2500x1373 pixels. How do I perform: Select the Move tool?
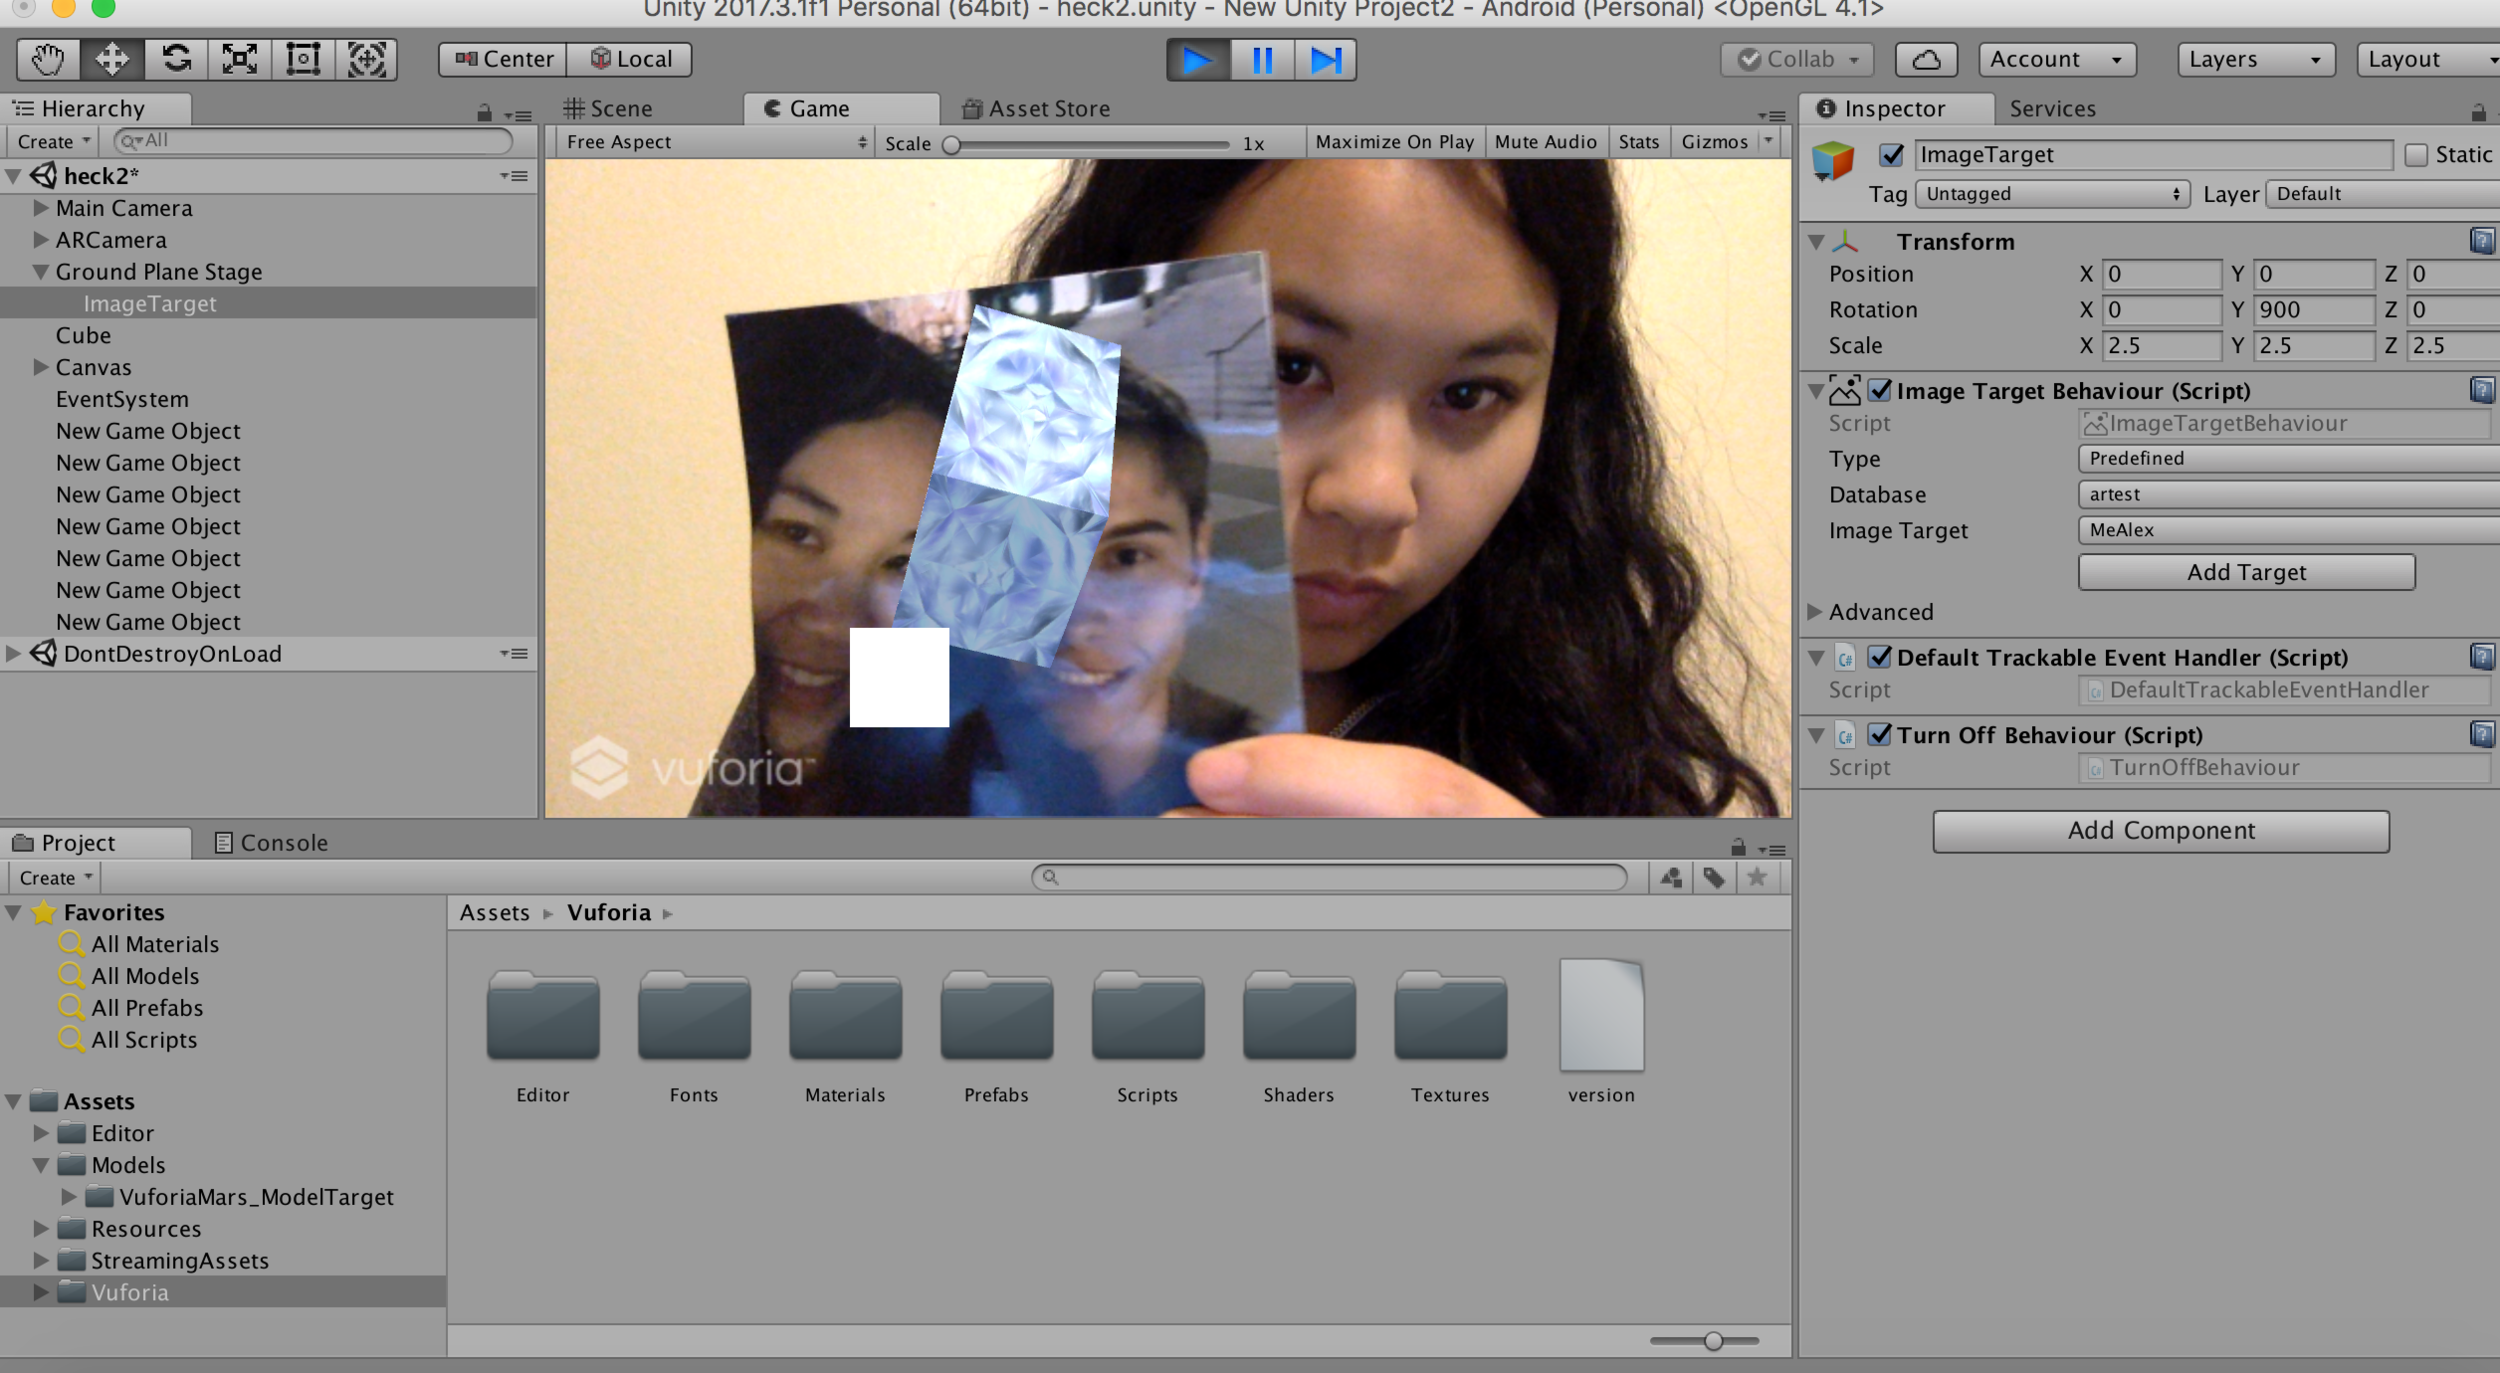[x=111, y=59]
